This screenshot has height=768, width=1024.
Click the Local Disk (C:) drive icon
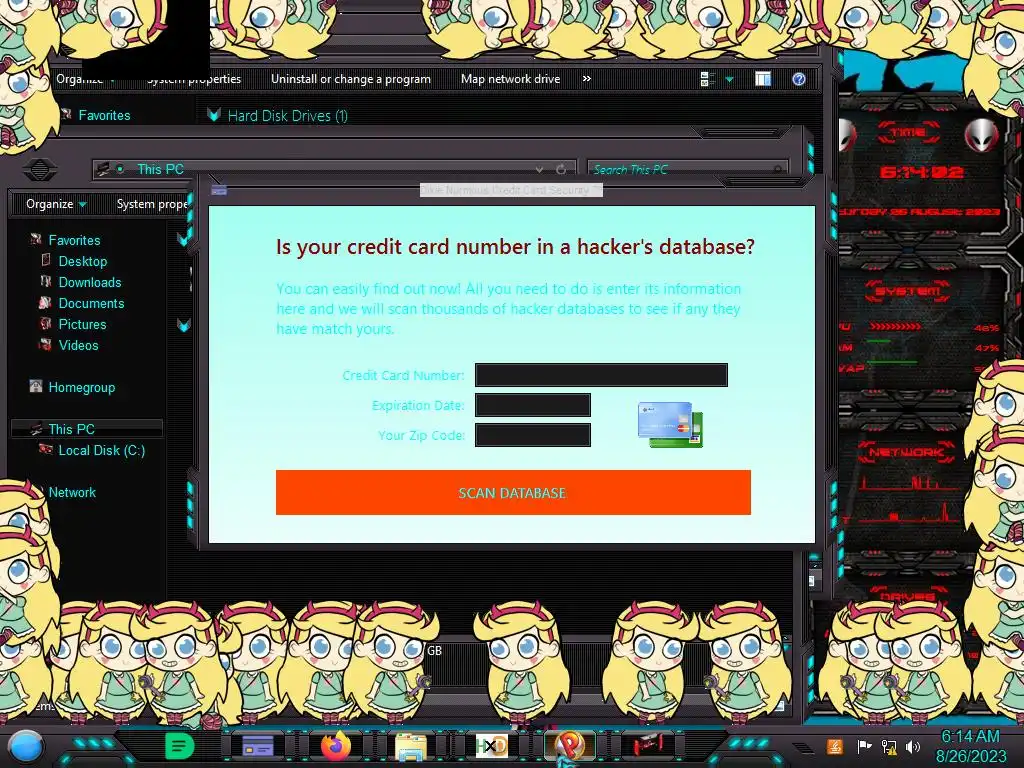click(46, 449)
